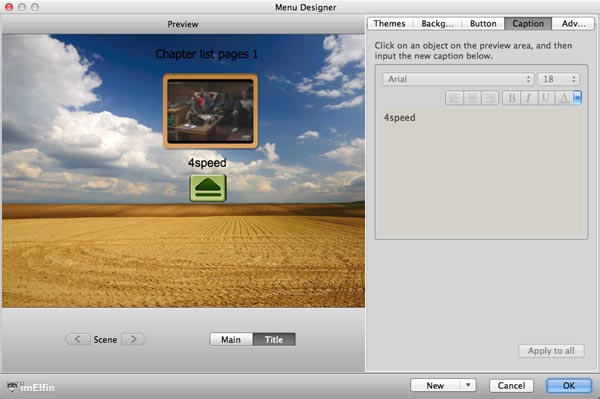
Task: Switch to the Caption tab
Action: (528, 24)
